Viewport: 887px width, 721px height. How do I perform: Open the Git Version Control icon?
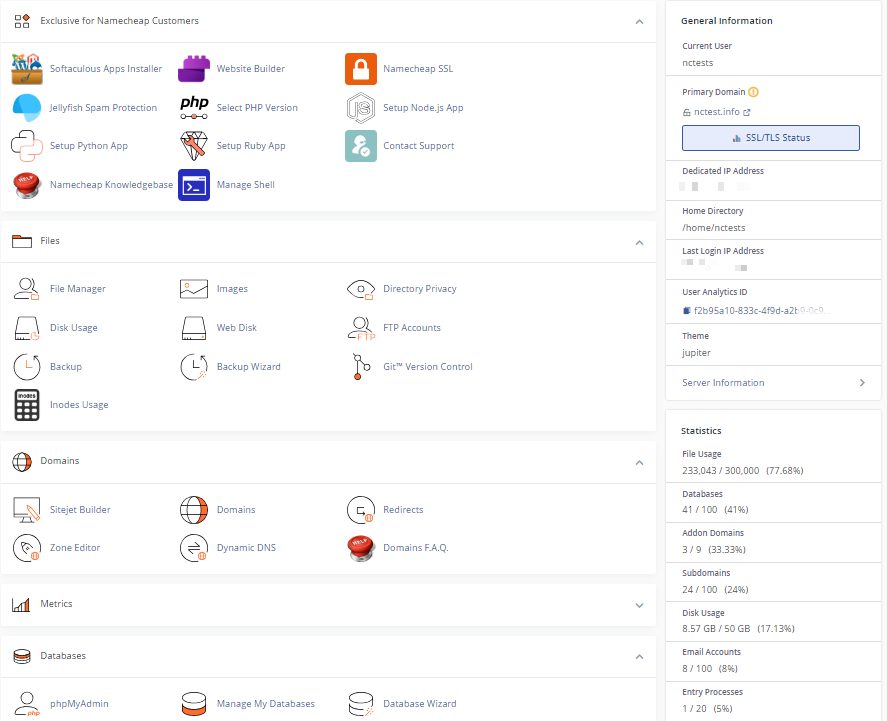pyautogui.click(x=361, y=367)
